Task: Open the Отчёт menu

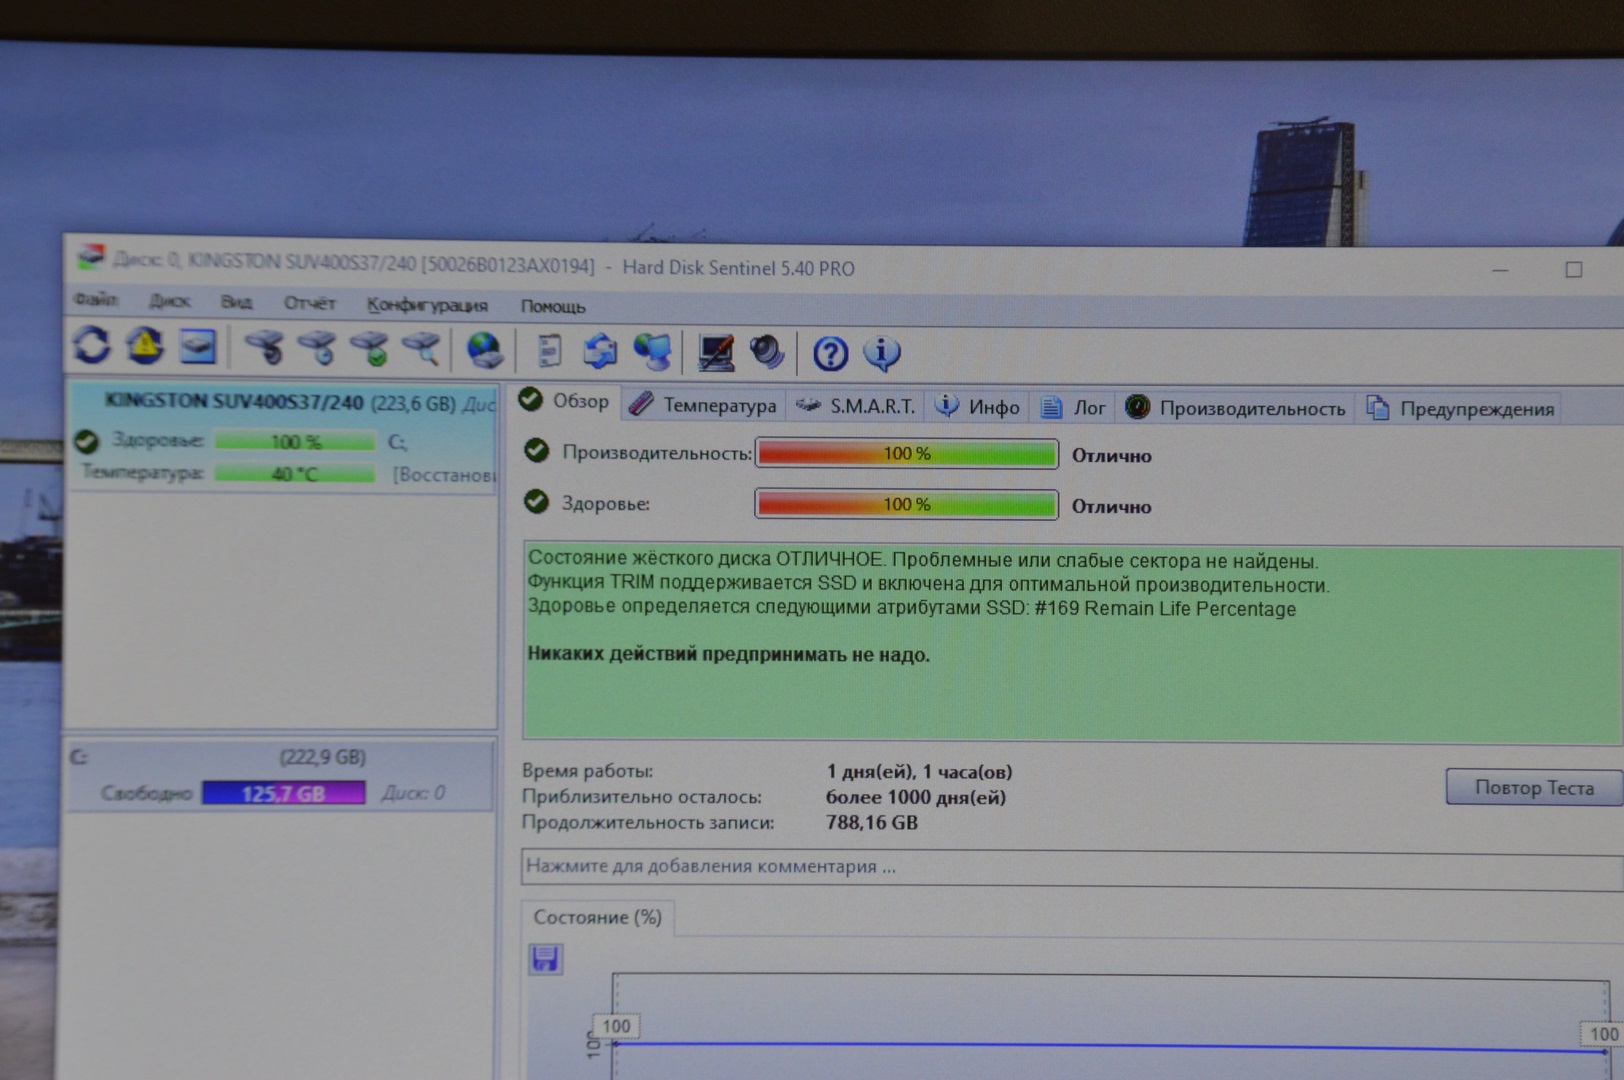Action: click(x=309, y=302)
